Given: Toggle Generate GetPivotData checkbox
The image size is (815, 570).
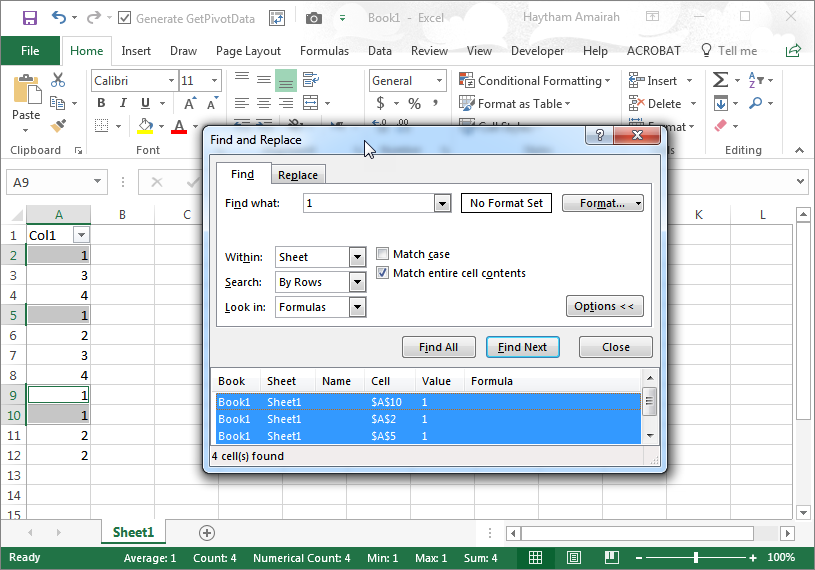Looking at the screenshot, I should tap(124, 18).
